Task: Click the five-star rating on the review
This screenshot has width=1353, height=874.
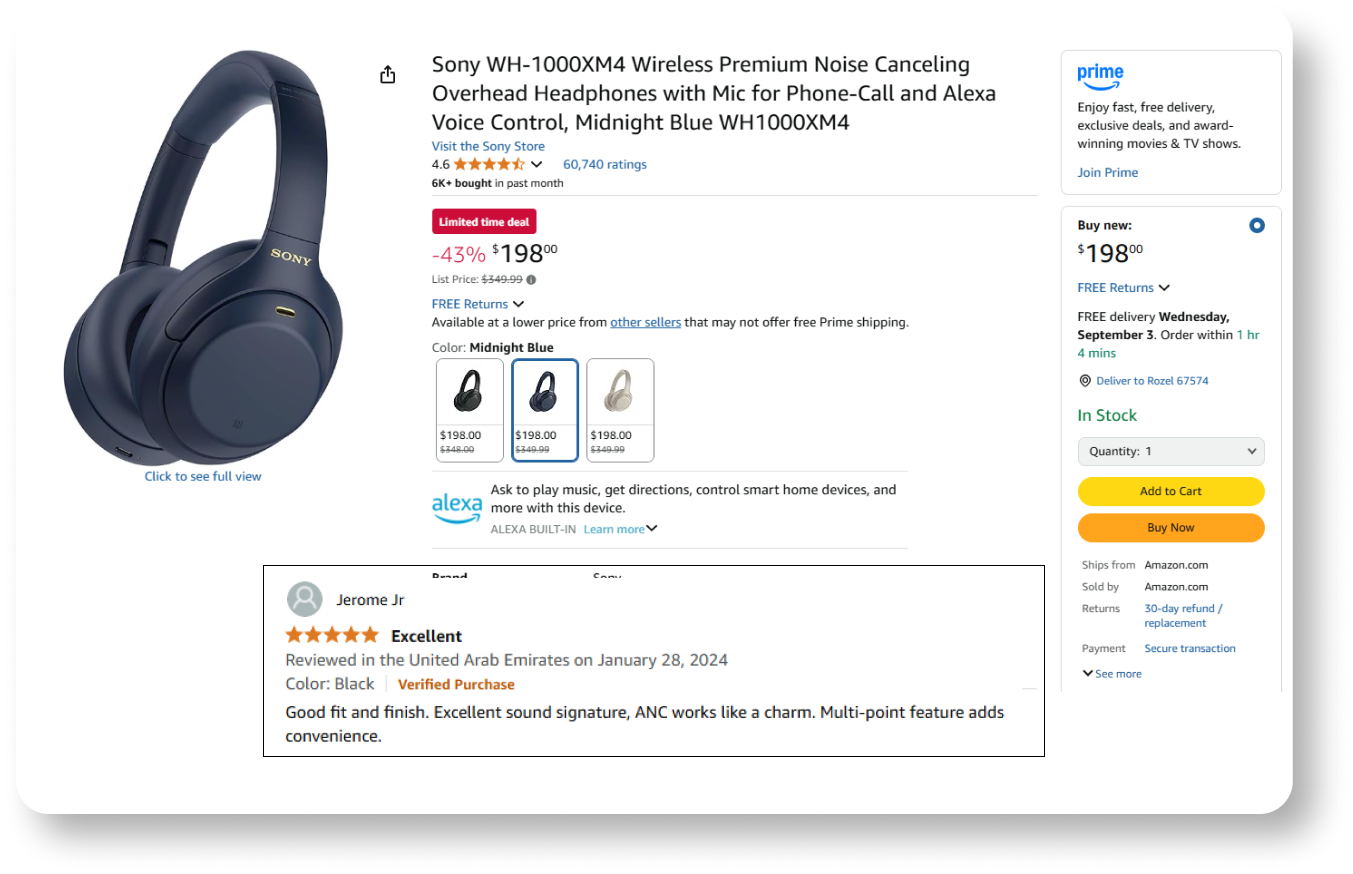Action: coord(332,635)
